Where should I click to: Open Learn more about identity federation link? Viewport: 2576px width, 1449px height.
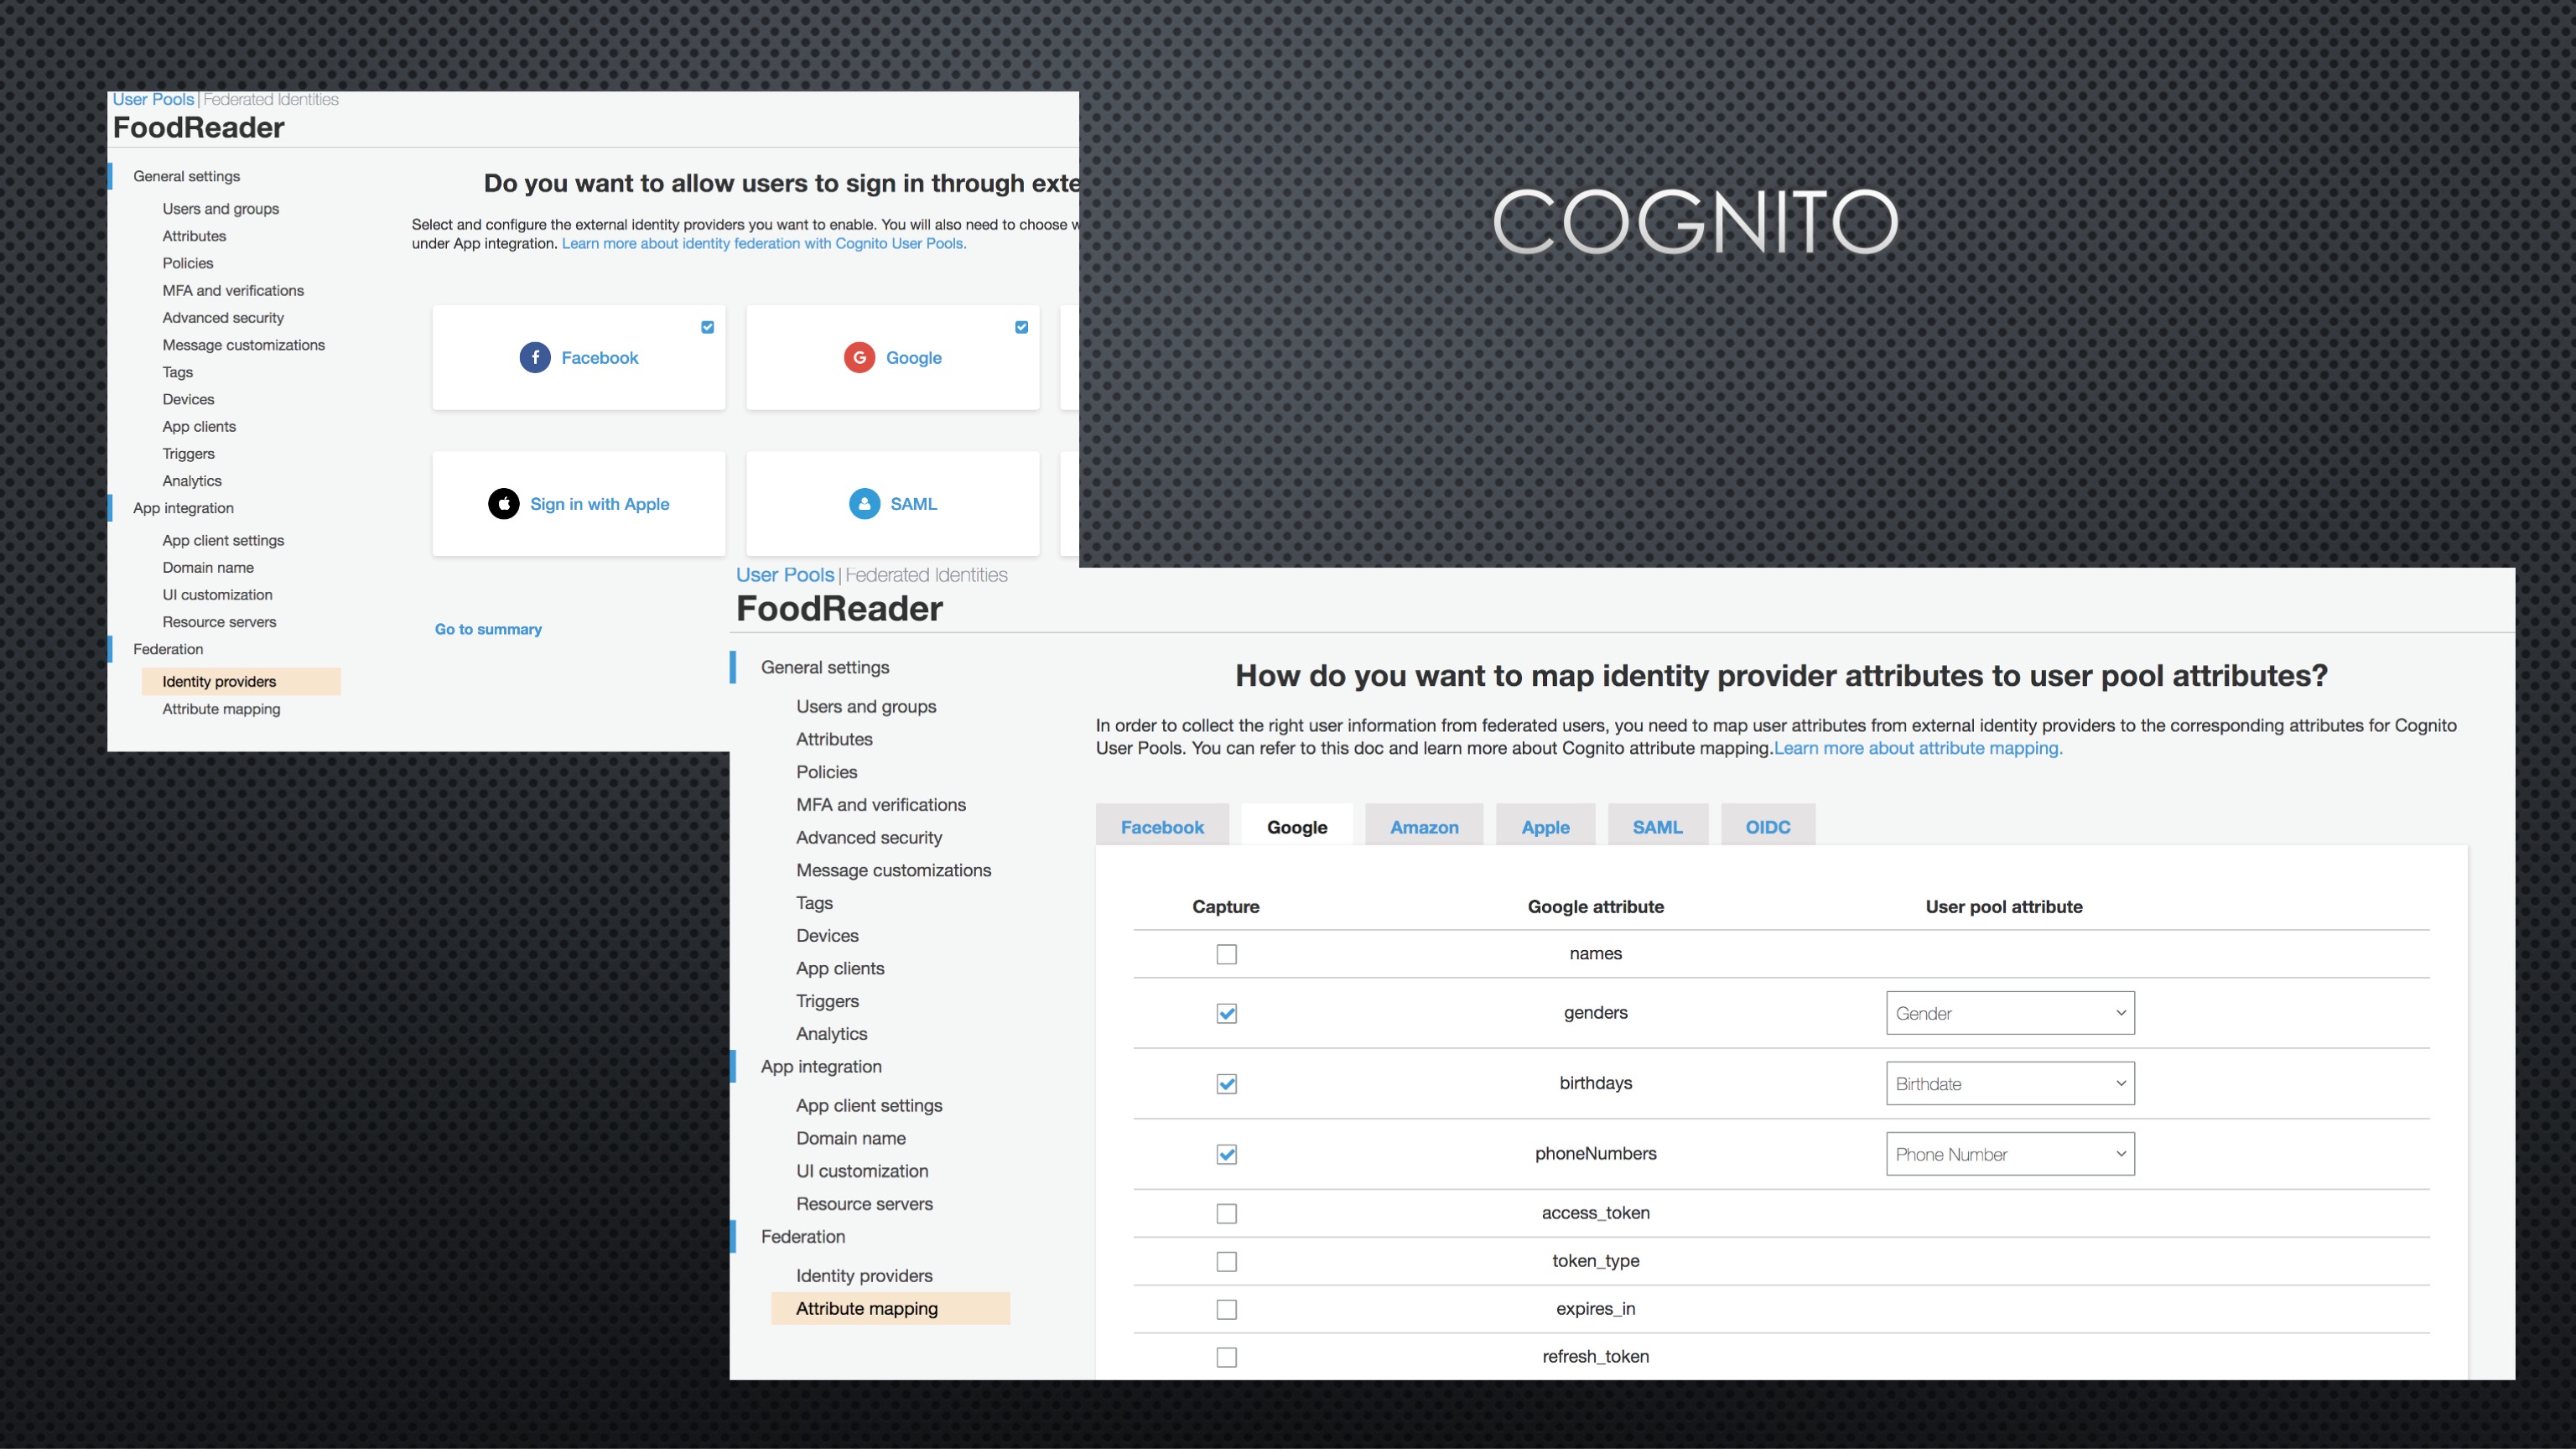click(x=764, y=243)
